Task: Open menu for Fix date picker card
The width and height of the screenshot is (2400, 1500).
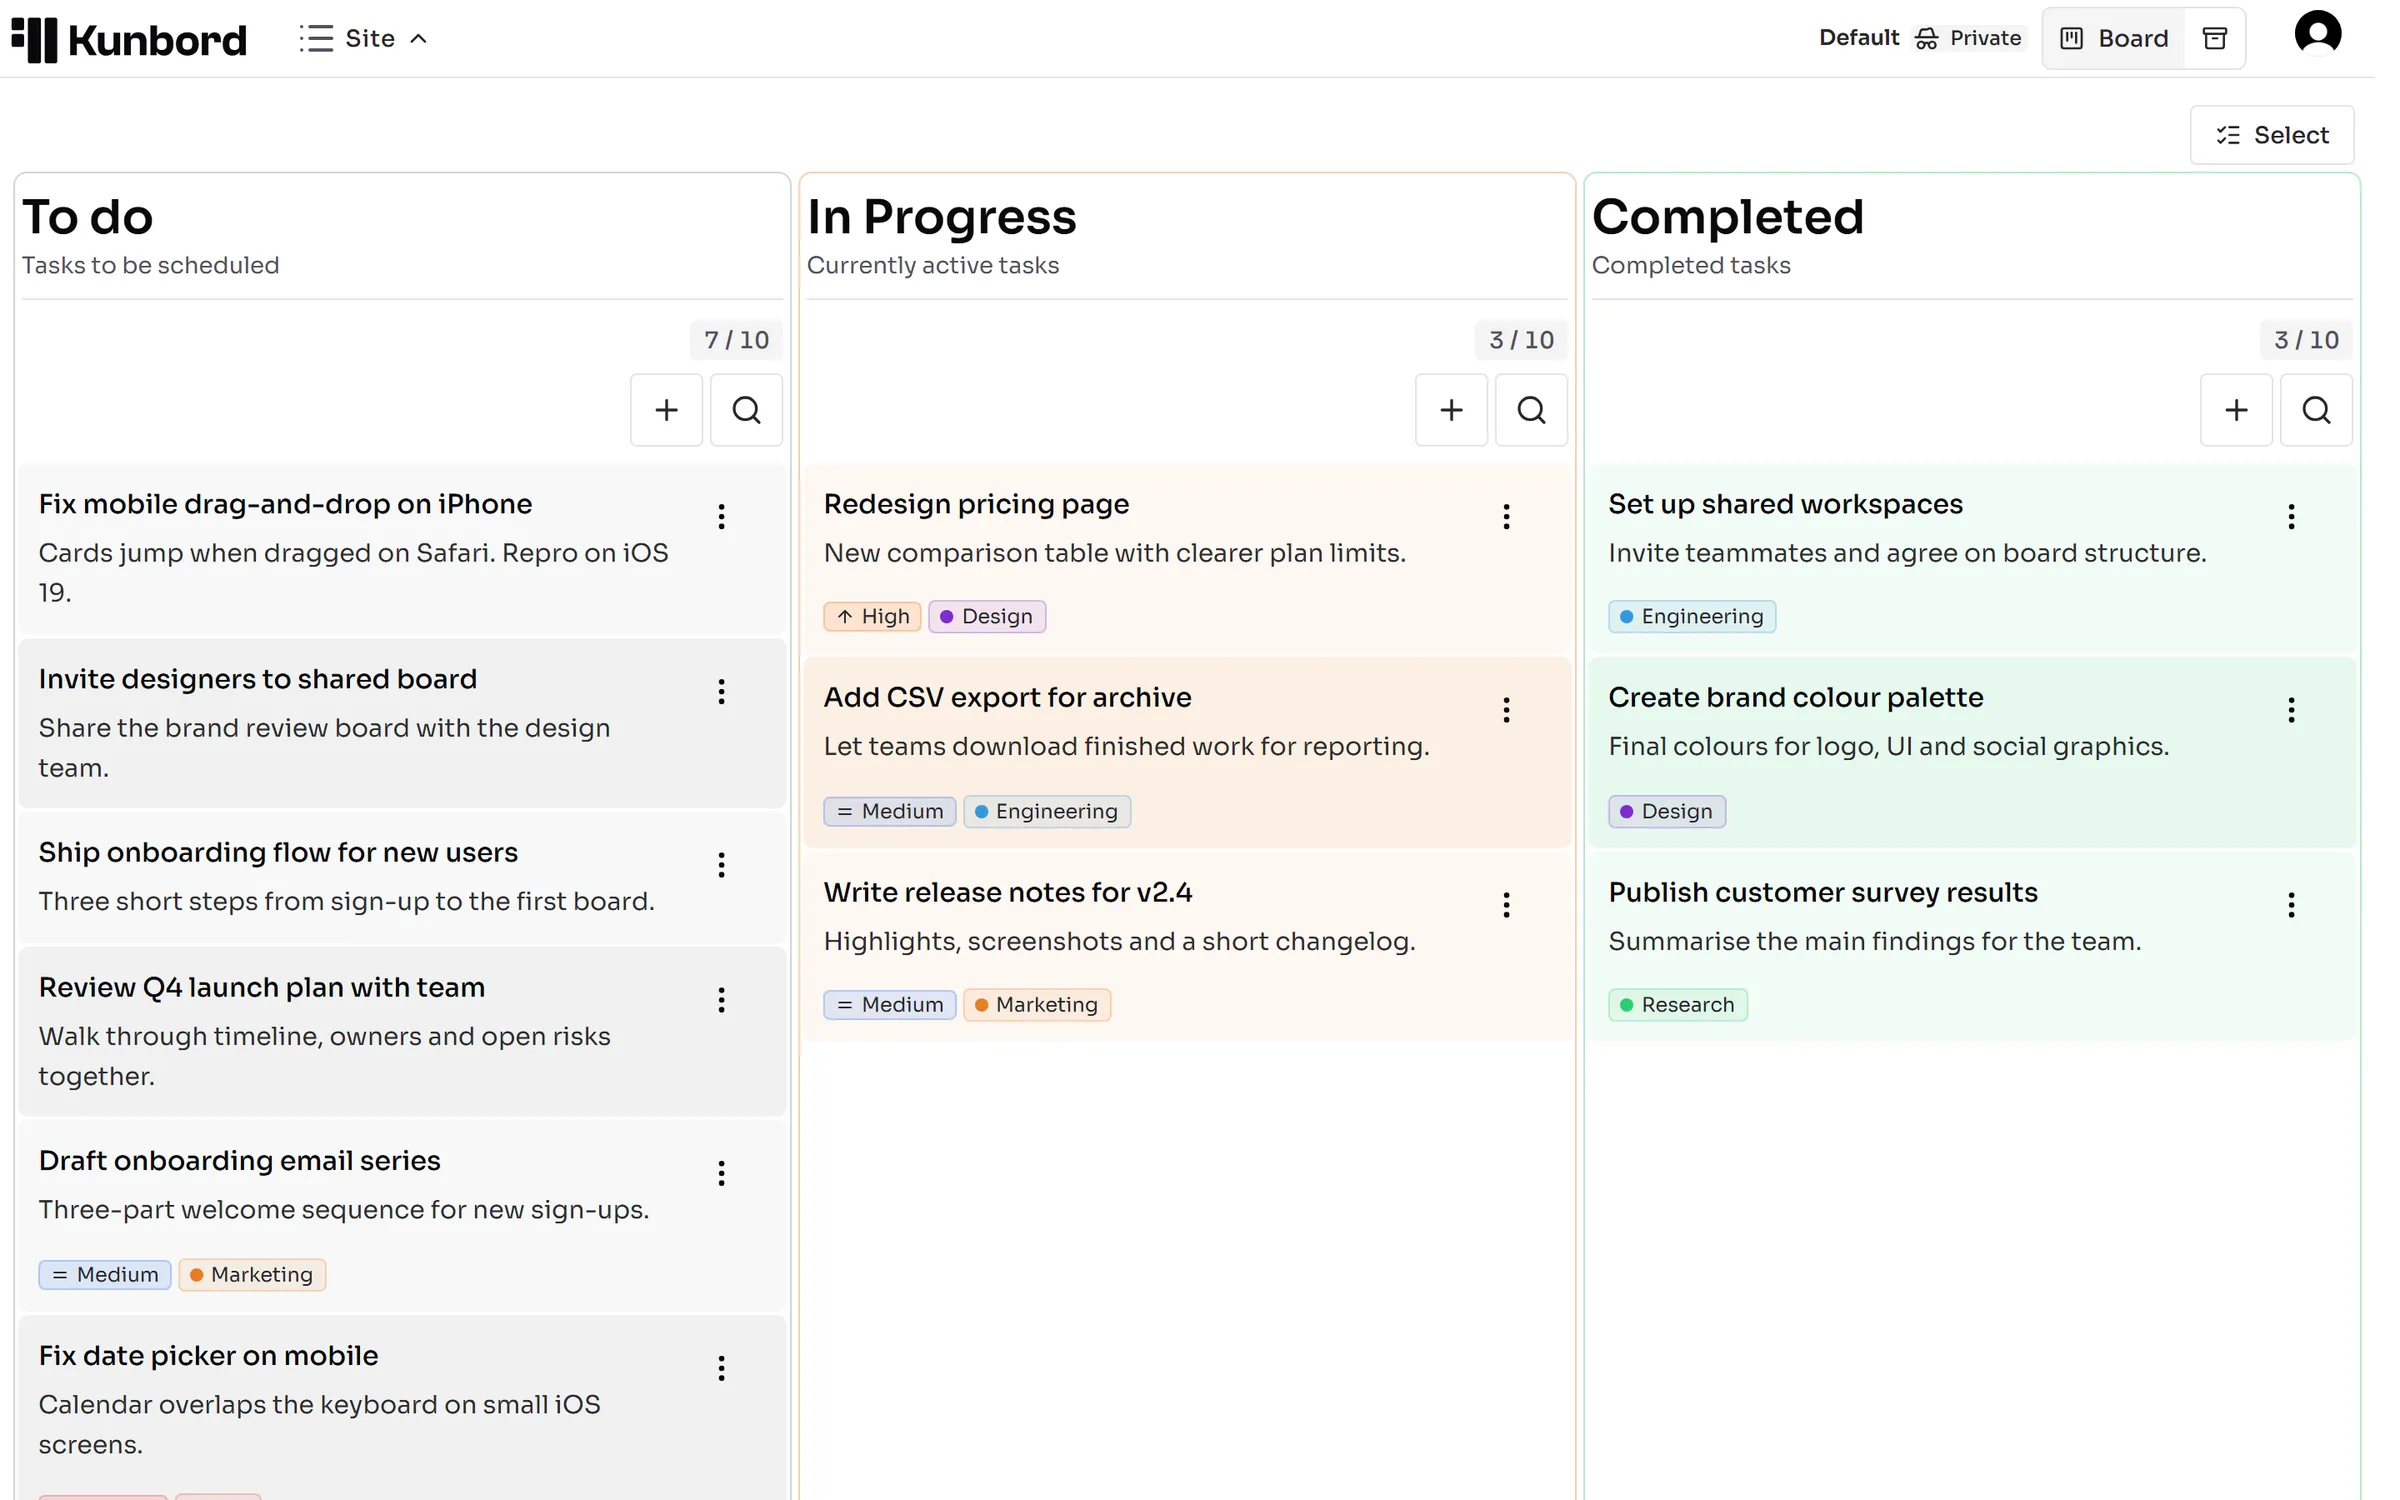Action: (721, 1368)
